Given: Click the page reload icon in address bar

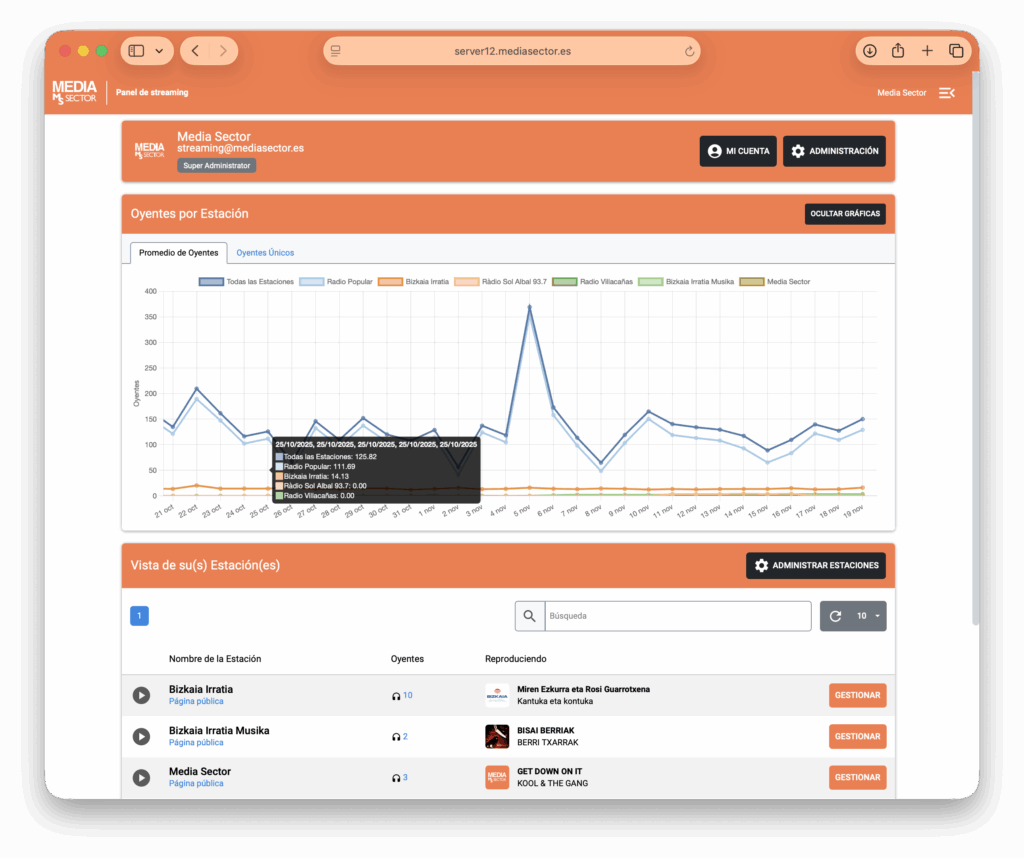Looking at the screenshot, I should click(689, 51).
